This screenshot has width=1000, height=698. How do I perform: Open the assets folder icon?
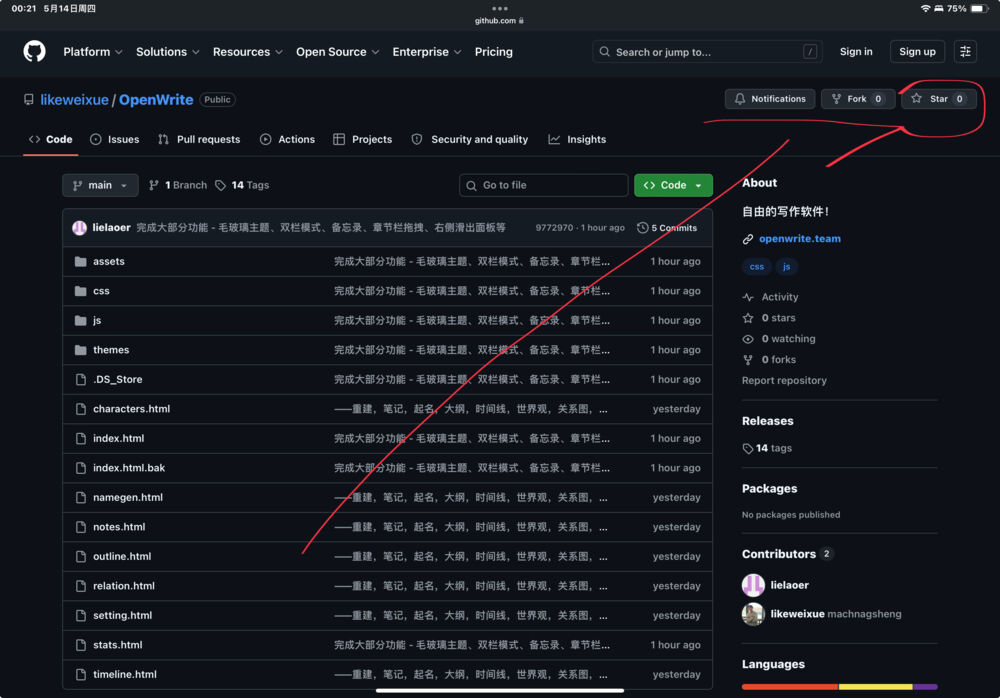point(80,262)
